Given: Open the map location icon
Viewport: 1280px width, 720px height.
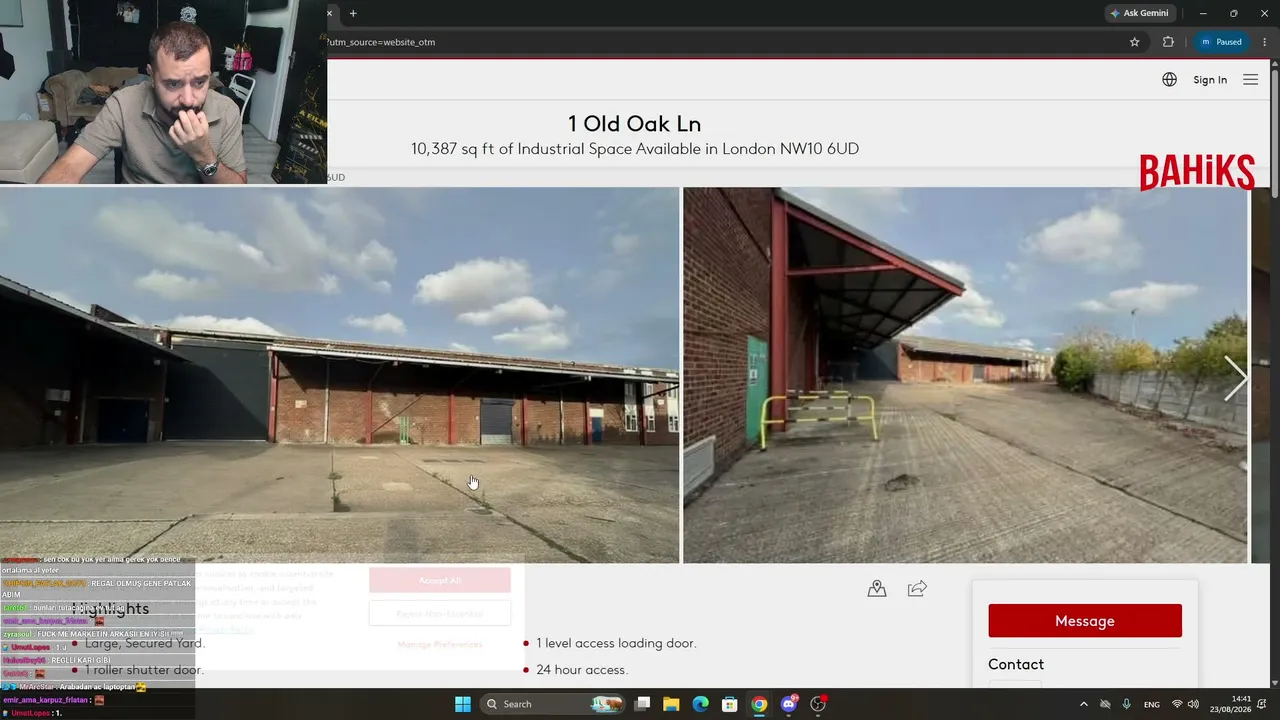Looking at the screenshot, I should tap(877, 589).
